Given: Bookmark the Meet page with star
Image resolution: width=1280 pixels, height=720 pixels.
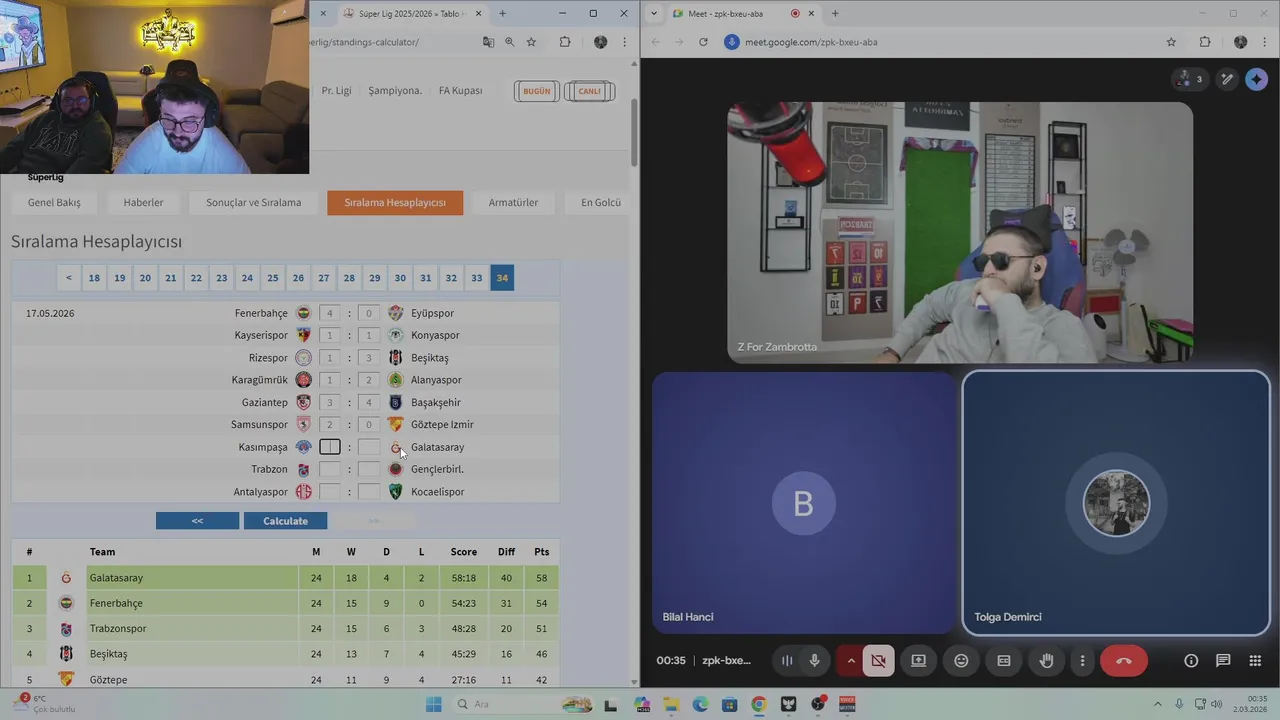Looking at the screenshot, I should 1171,42.
